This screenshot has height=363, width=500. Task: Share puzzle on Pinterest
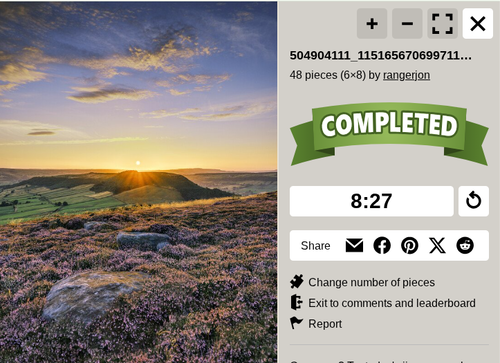click(410, 245)
